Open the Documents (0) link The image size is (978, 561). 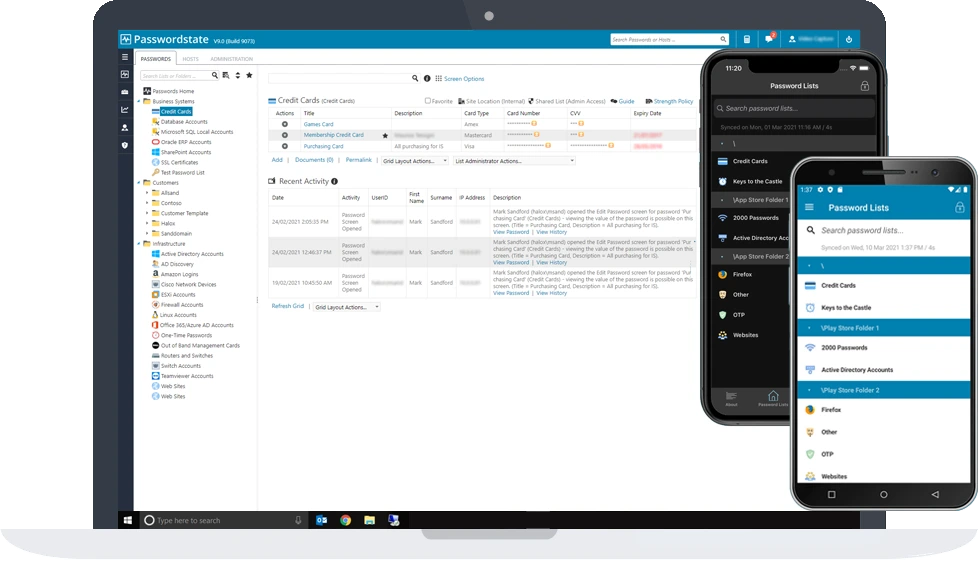[x=314, y=160]
